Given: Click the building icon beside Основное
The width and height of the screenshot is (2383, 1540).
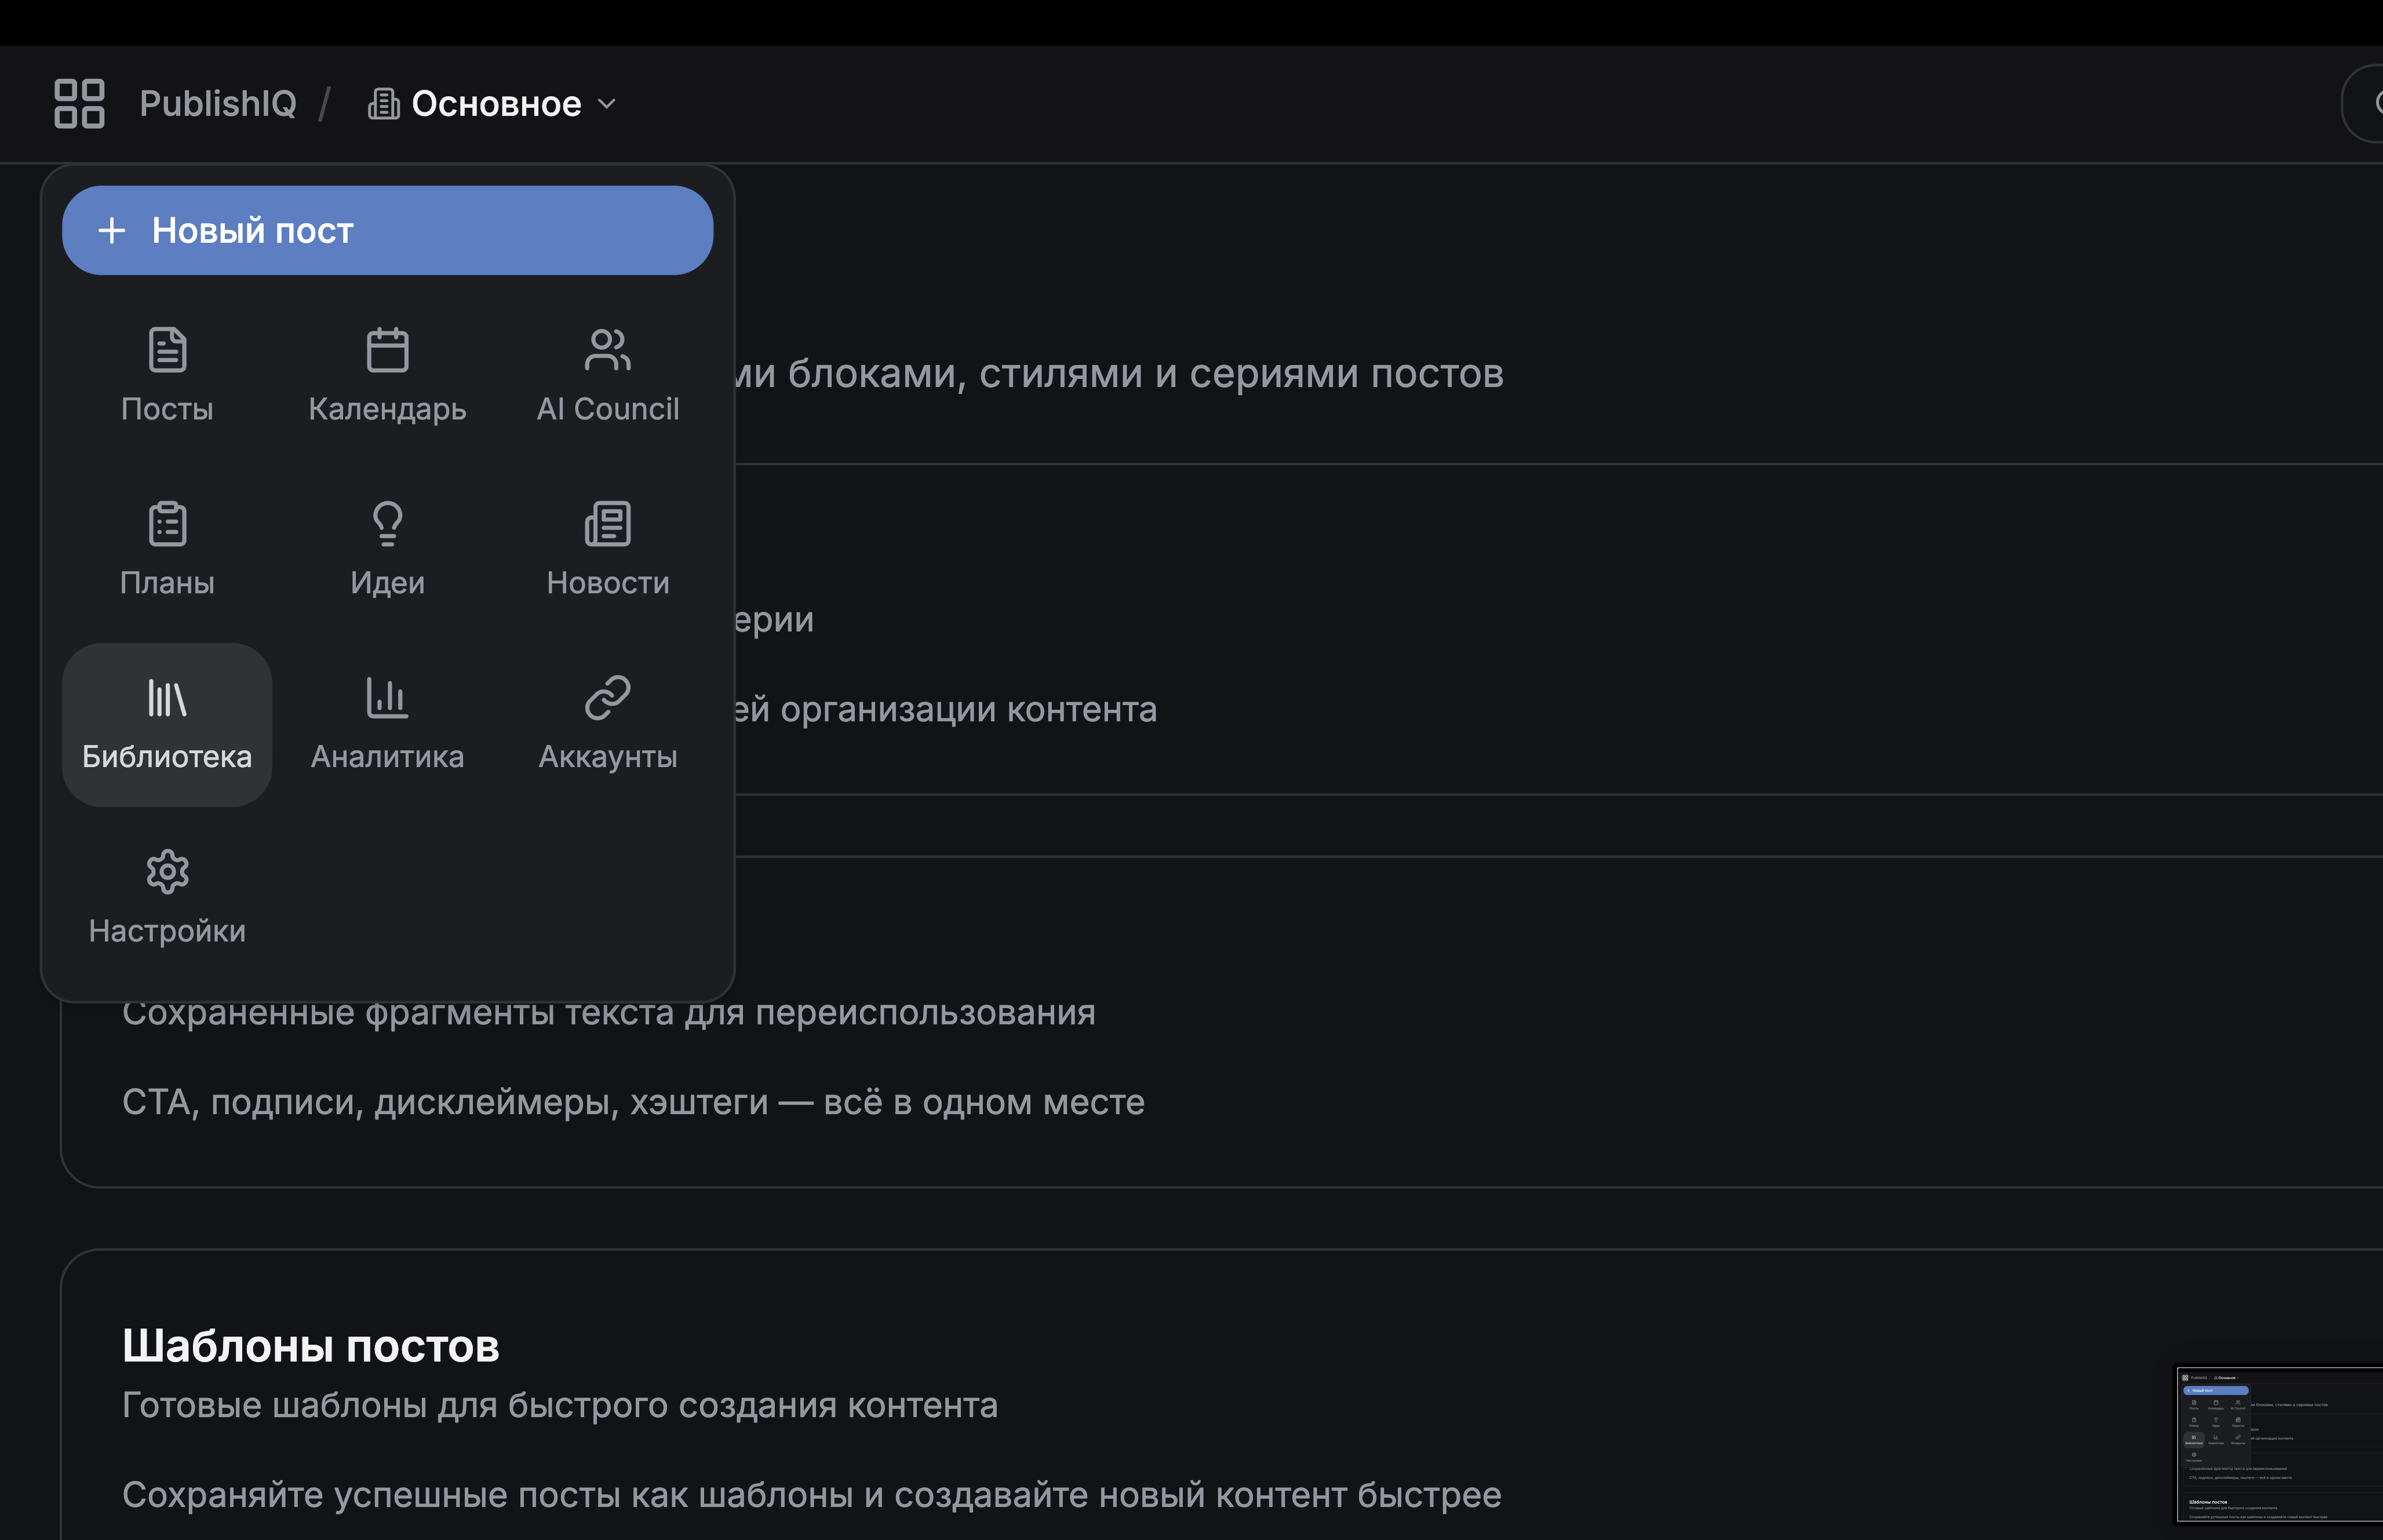Looking at the screenshot, I should click(384, 104).
